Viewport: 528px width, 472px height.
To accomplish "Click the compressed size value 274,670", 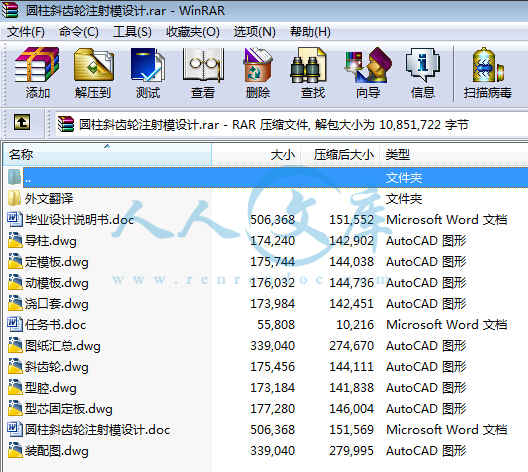I will coord(352,346).
